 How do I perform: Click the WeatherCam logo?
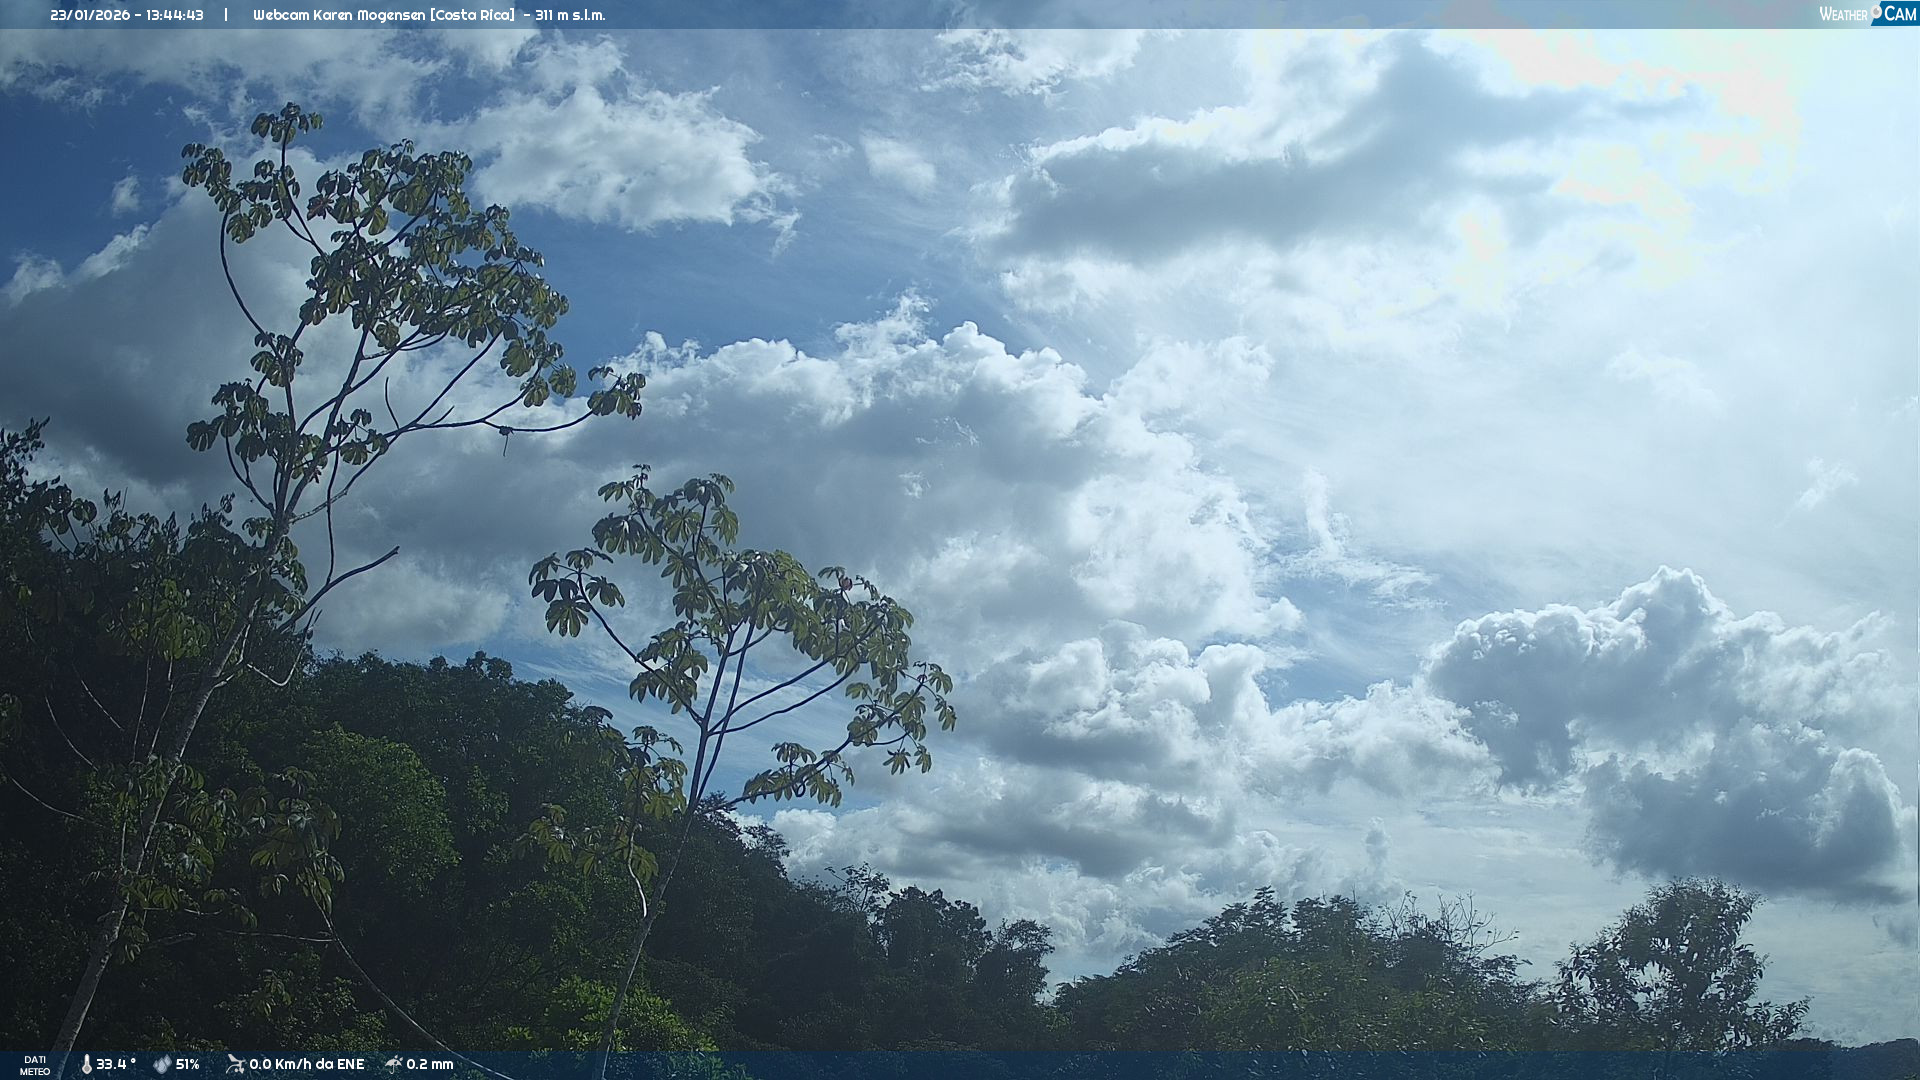point(1867,14)
